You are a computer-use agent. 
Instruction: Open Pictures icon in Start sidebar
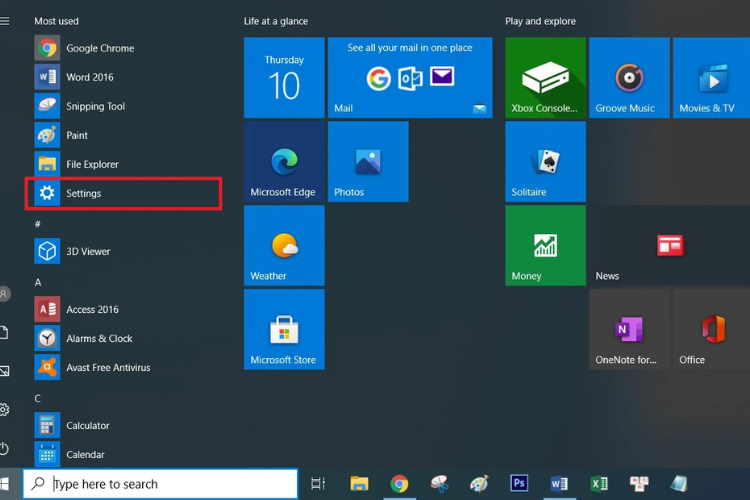tap(4, 371)
